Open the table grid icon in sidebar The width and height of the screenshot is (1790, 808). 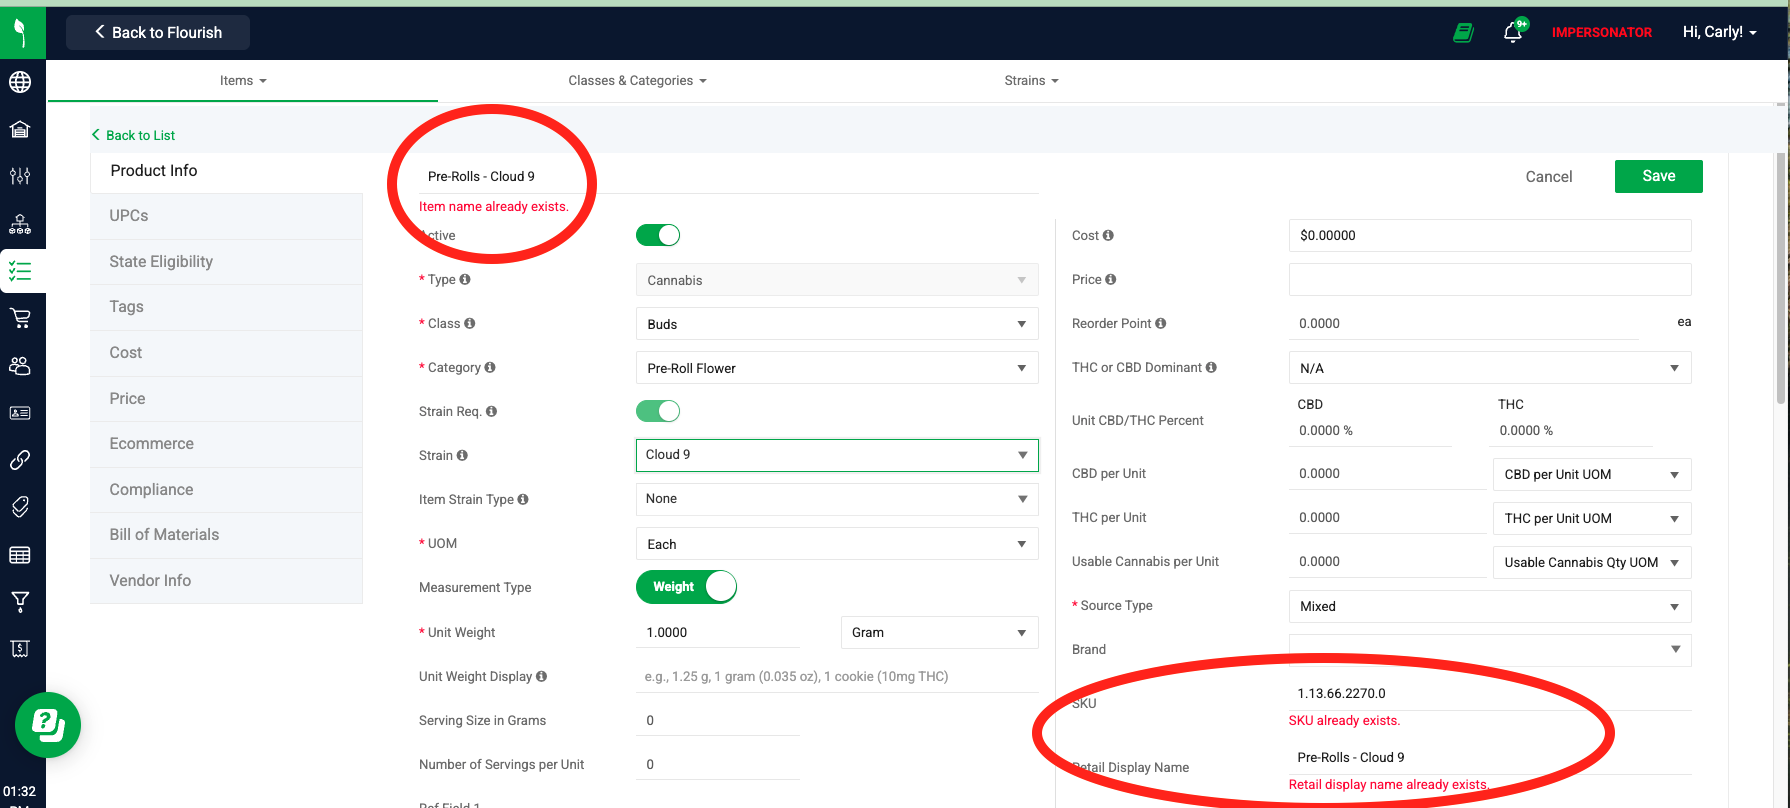[x=20, y=555]
